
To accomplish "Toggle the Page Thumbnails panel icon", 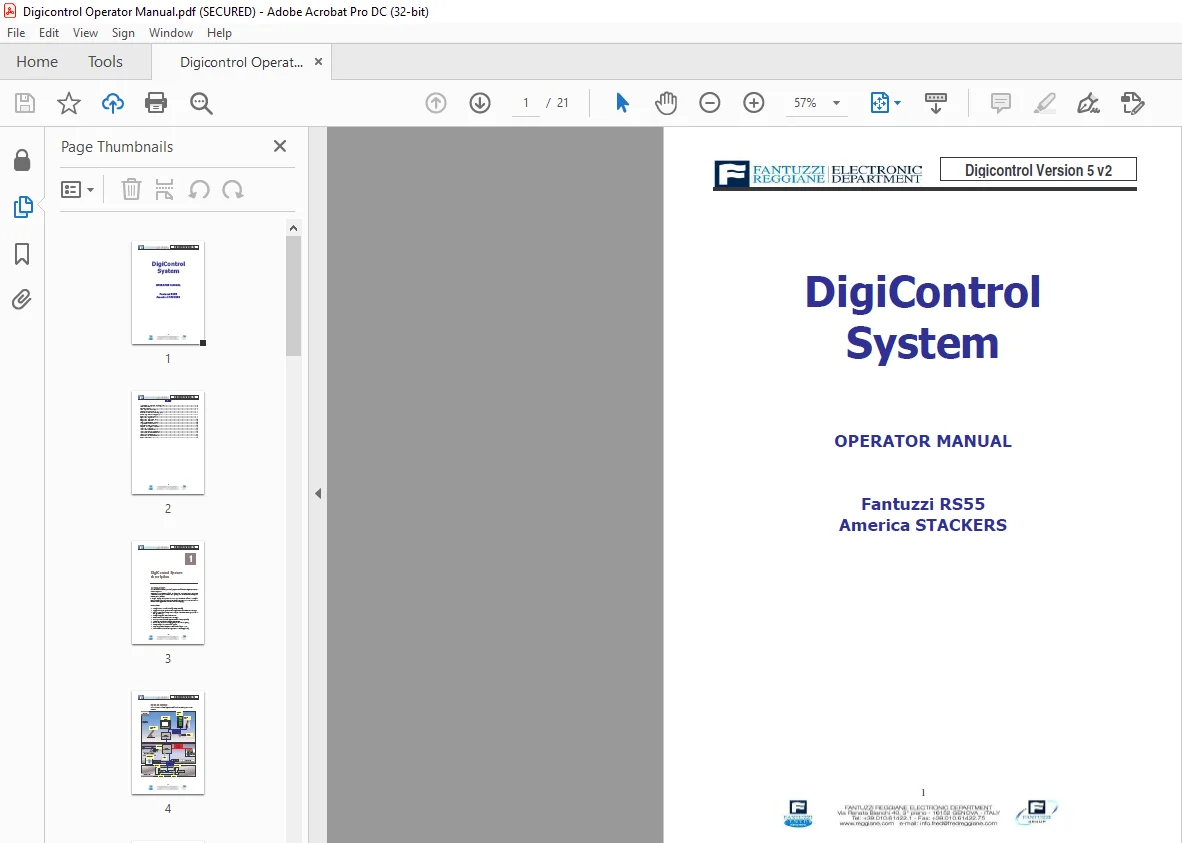I will (x=23, y=207).
